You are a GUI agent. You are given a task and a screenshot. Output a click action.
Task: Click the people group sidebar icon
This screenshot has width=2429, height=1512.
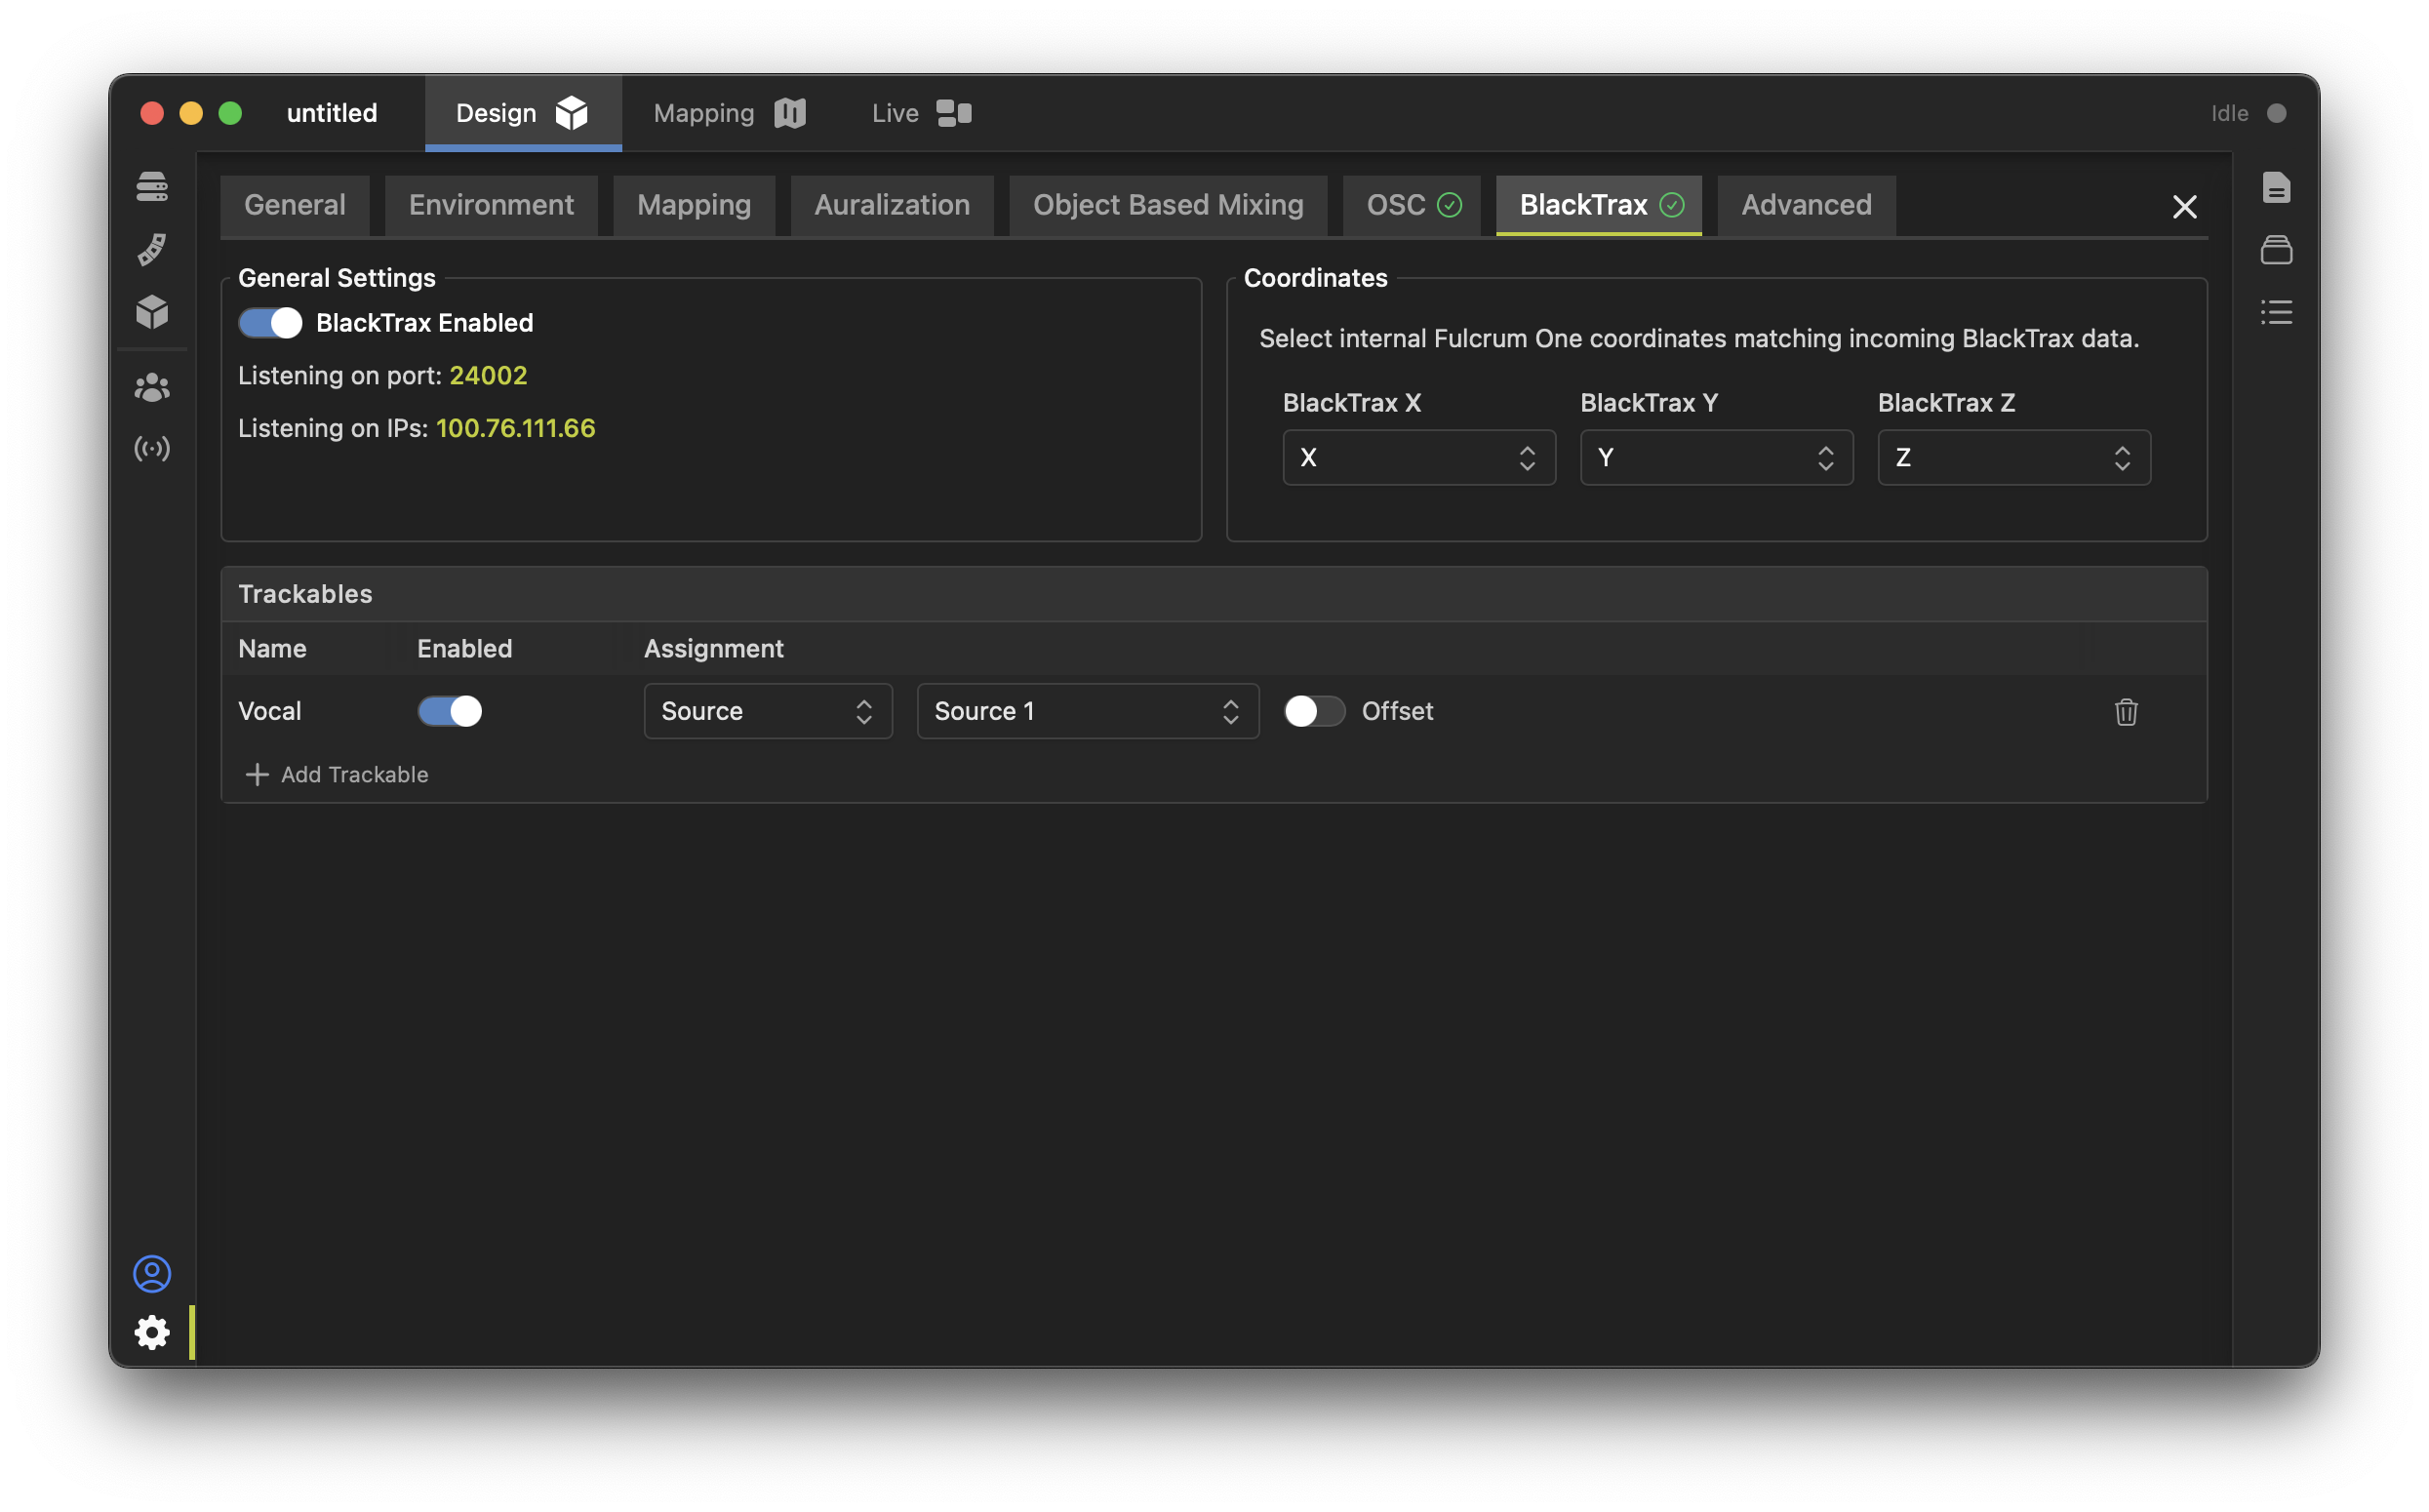click(152, 387)
